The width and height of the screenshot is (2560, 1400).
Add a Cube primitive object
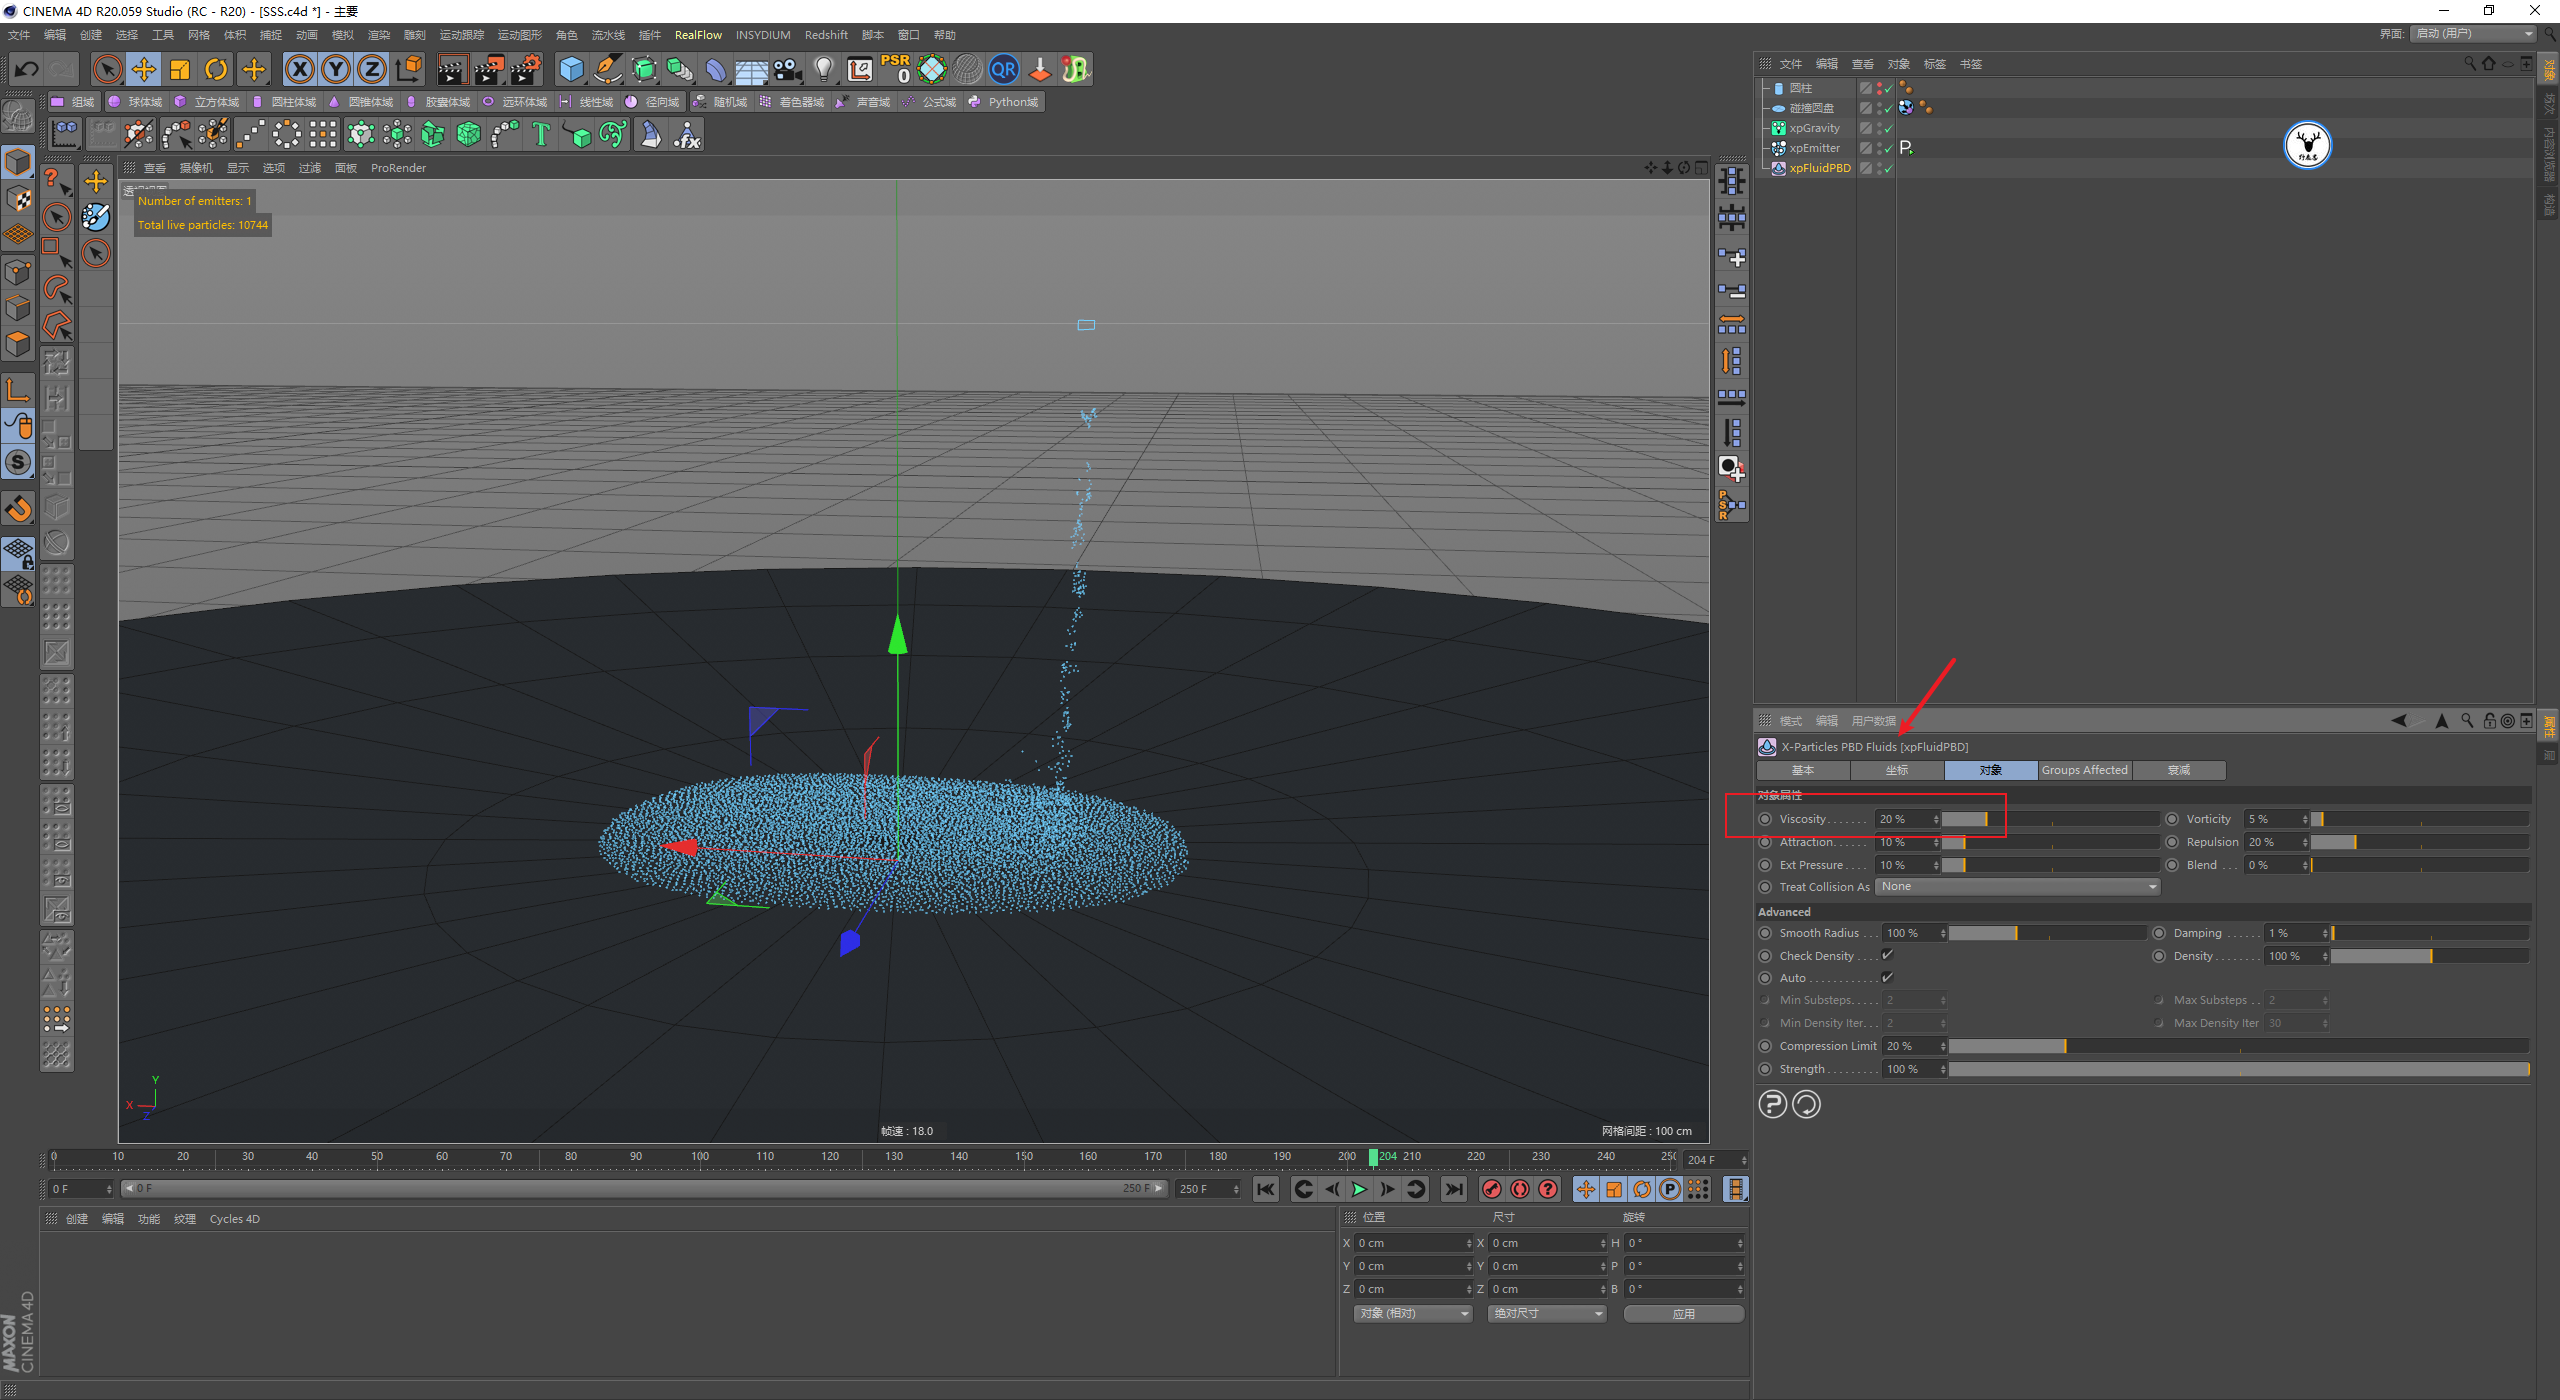coord(571,69)
